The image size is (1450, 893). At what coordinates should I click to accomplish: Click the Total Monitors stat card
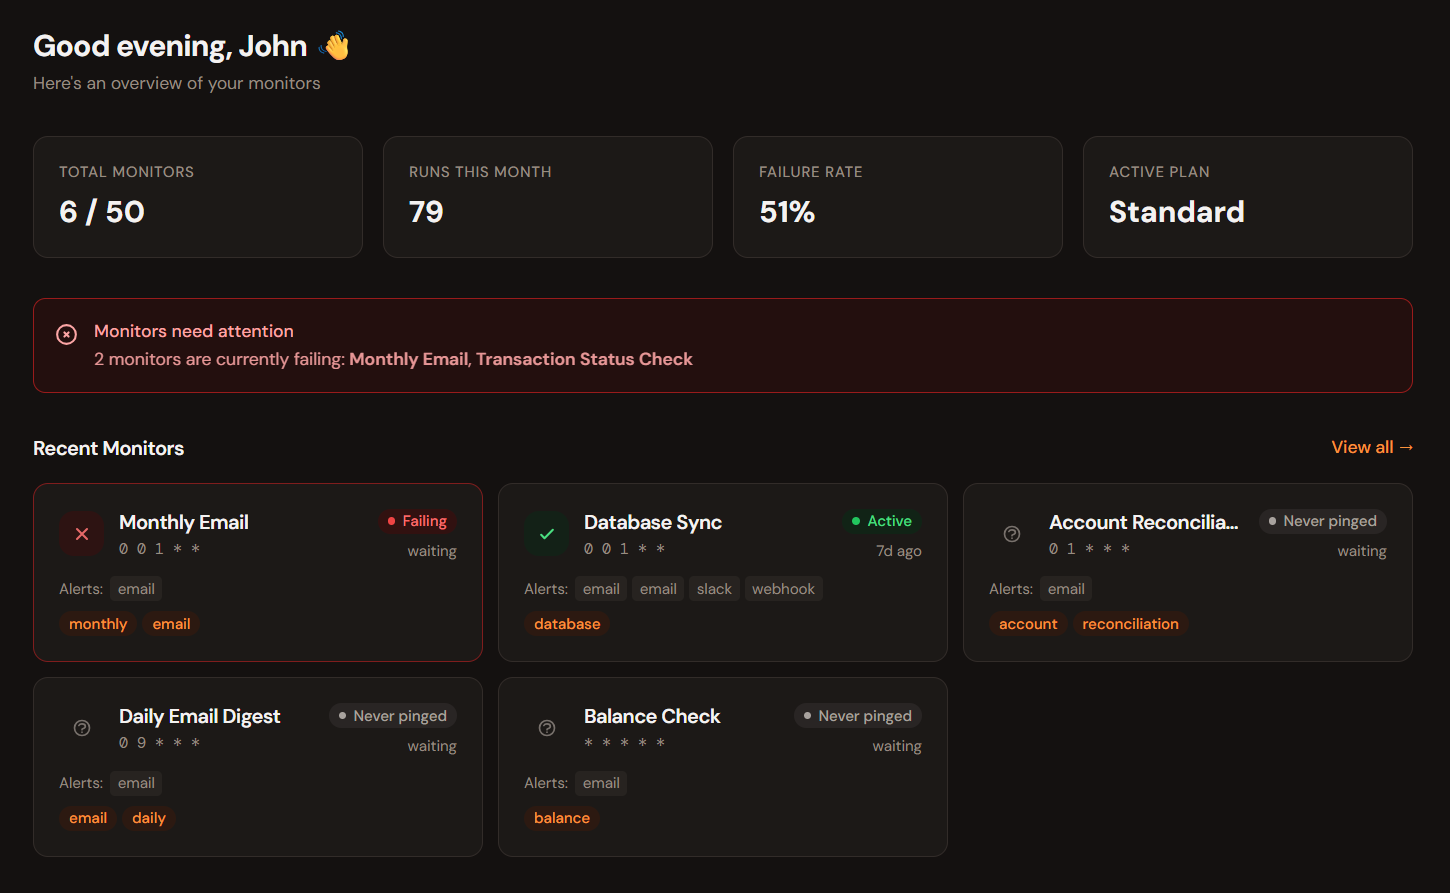(x=197, y=197)
